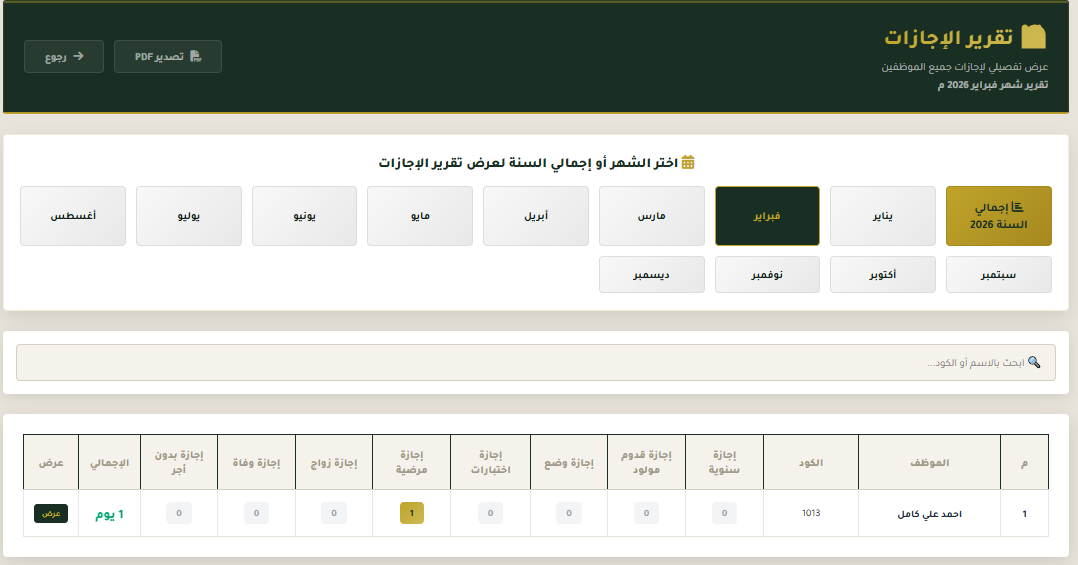This screenshot has height=565, width=1078.
Task: Select month أبريل
Action: (536, 216)
